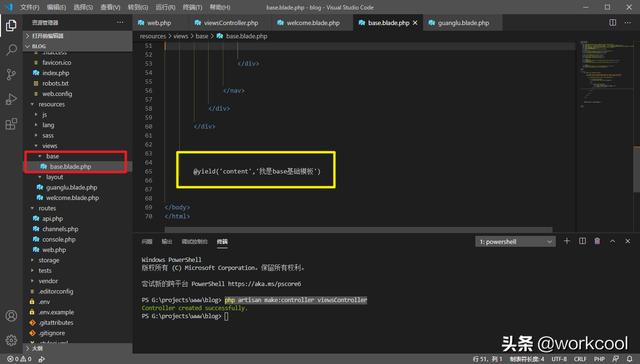The width and height of the screenshot is (640, 364).
Task: Open base.blade.php in the file tree
Action: pyautogui.click(x=70, y=166)
